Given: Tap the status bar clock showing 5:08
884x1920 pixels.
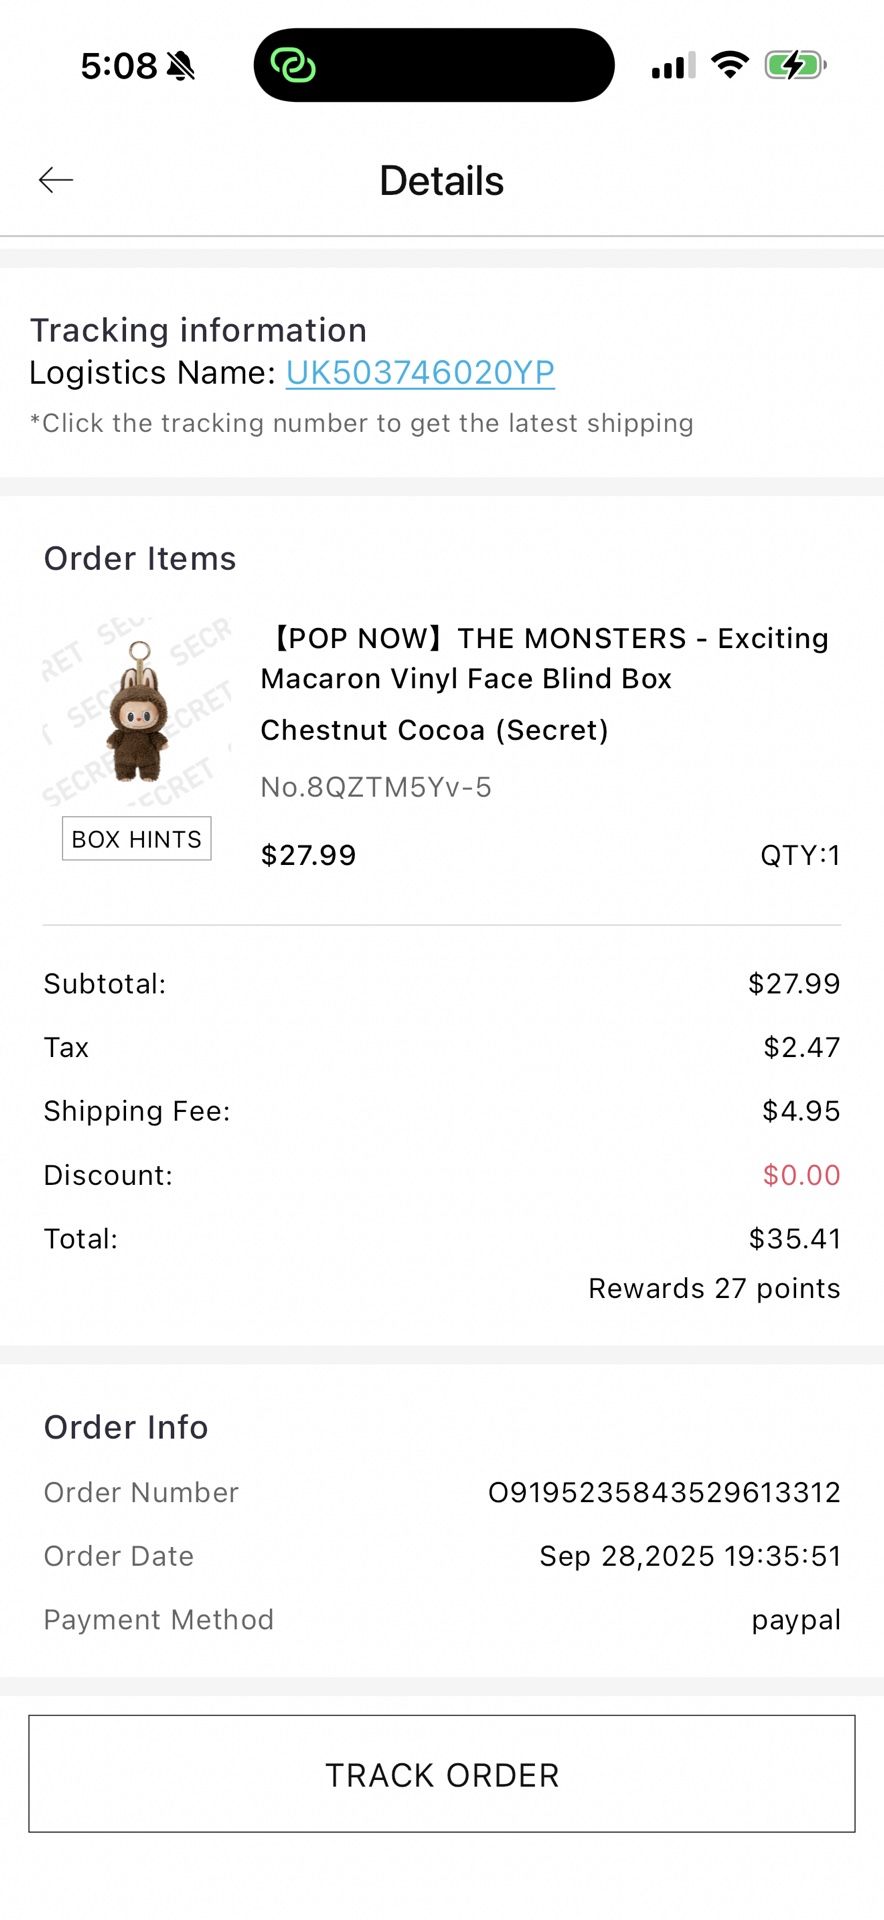Looking at the screenshot, I should (118, 66).
